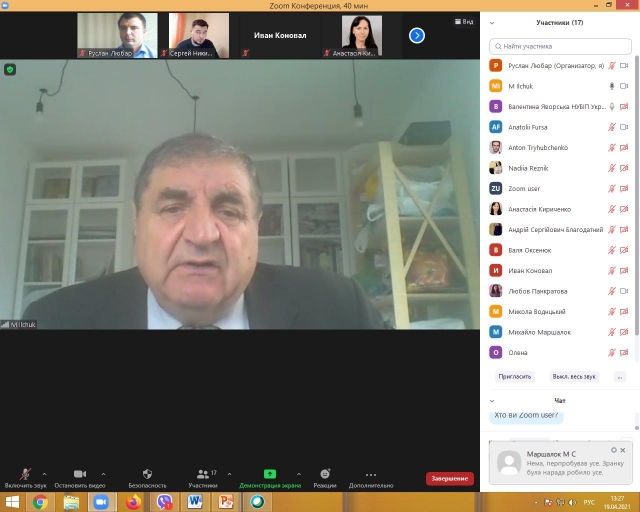Select Руслан Любар video thumbnail
Screen dimensions: 640x512
pos(117,36)
